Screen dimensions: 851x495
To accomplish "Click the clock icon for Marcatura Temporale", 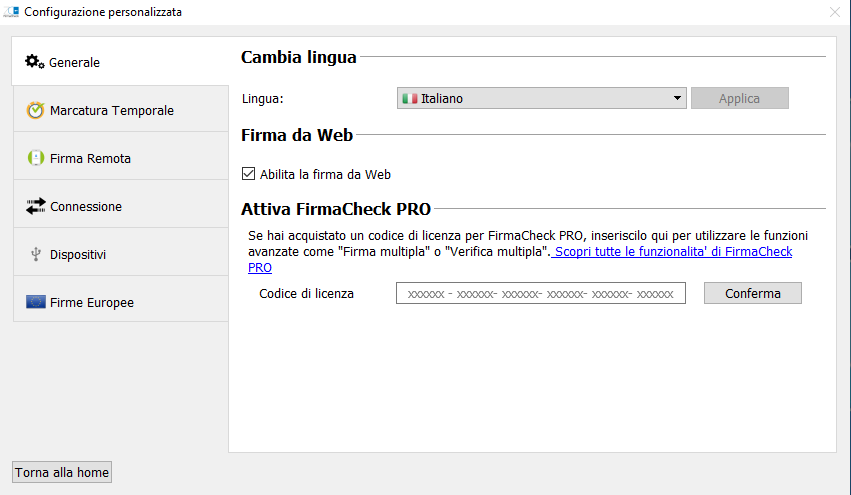I will pos(35,110).
